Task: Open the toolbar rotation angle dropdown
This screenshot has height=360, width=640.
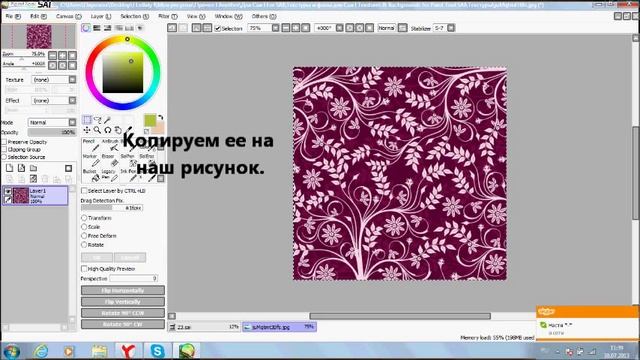Action: coord(340,28)
